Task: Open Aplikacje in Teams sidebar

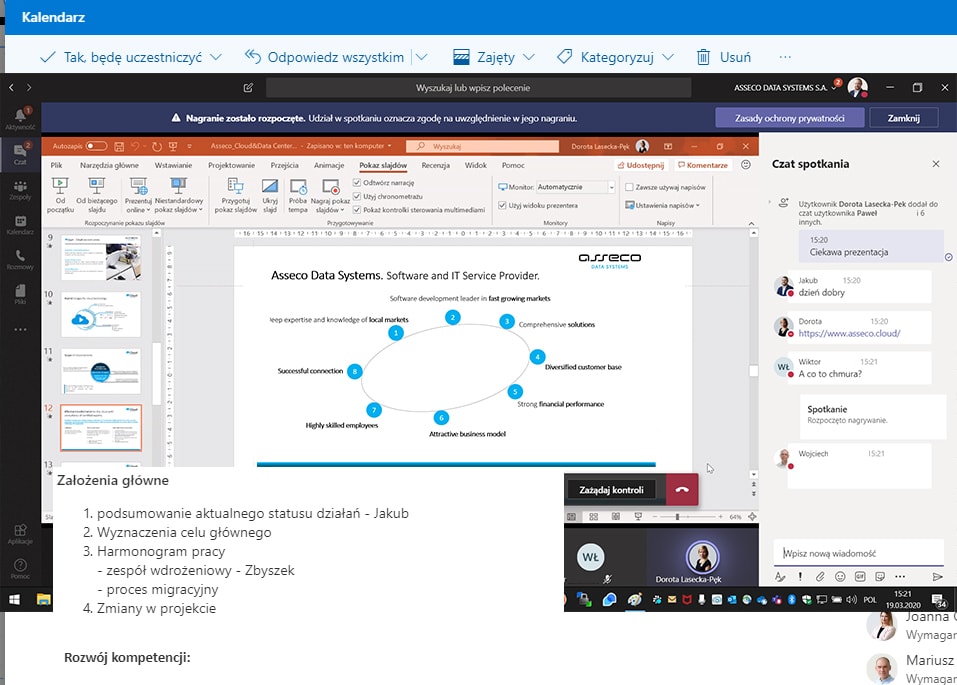Action: (20, 534)
